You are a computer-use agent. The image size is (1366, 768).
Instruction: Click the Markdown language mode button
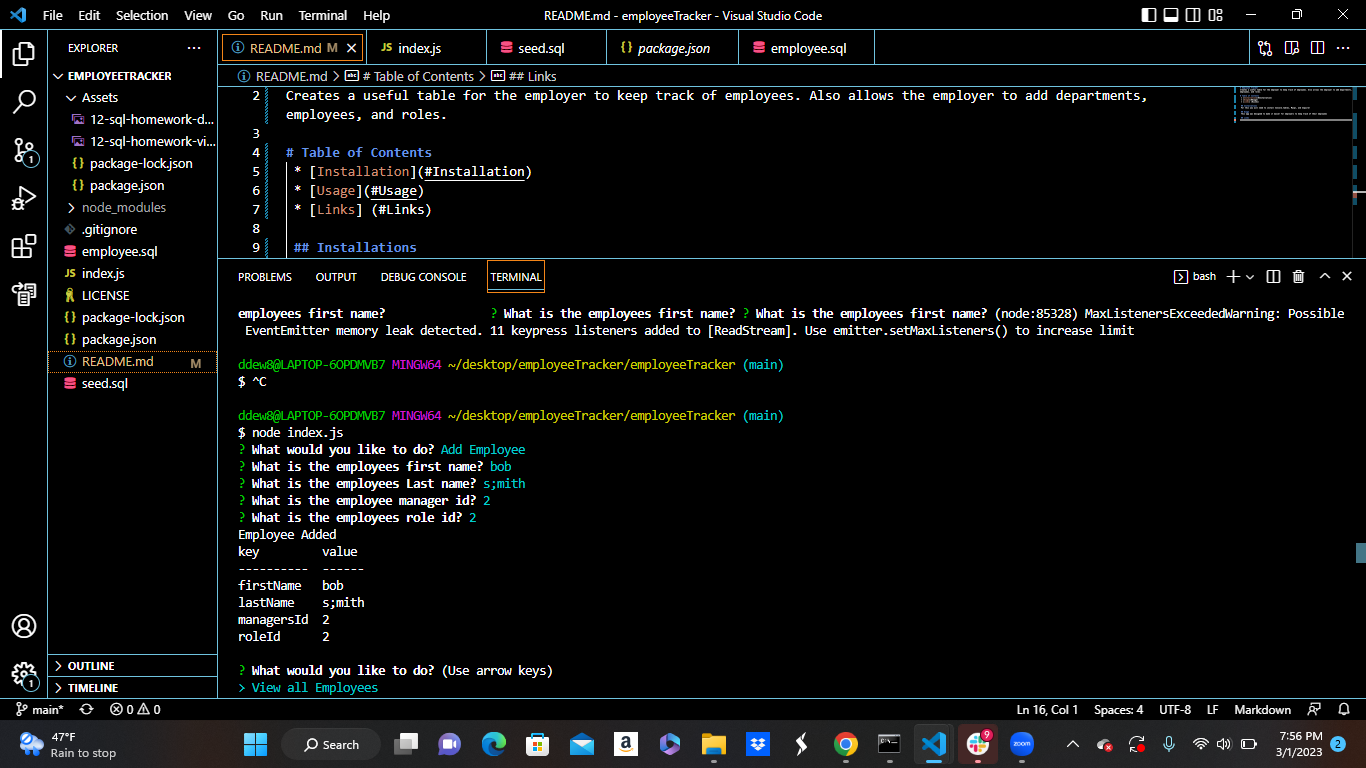coord(1262,709)
